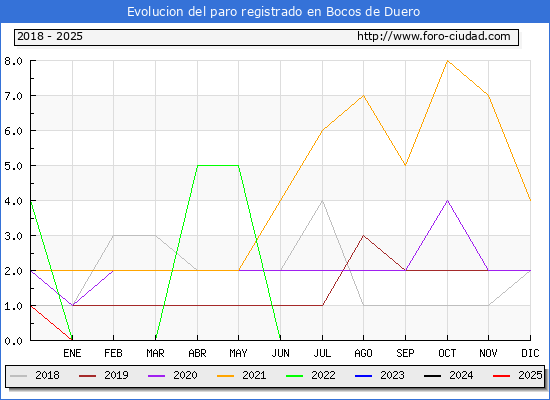Image resolution: width=550 pixels, height=400 pixels.
Task: Click the MAY month axis label
Action: (x=239, y=353)
